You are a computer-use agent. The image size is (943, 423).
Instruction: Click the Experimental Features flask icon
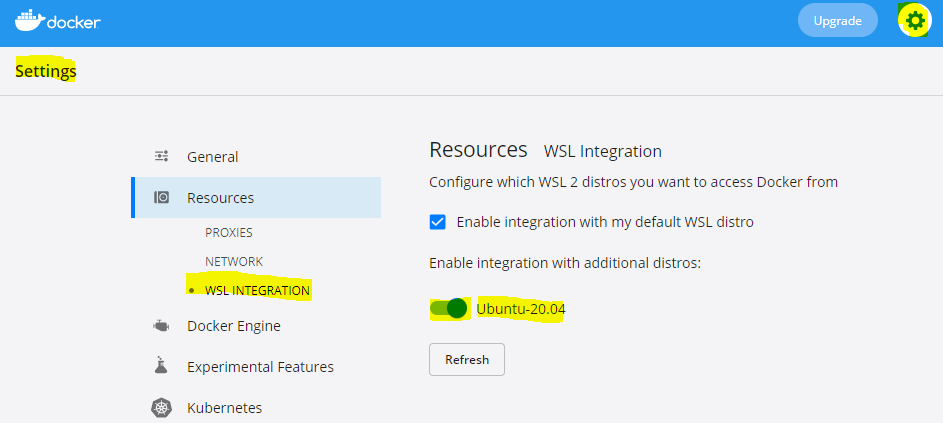click(x=161, y=367)
